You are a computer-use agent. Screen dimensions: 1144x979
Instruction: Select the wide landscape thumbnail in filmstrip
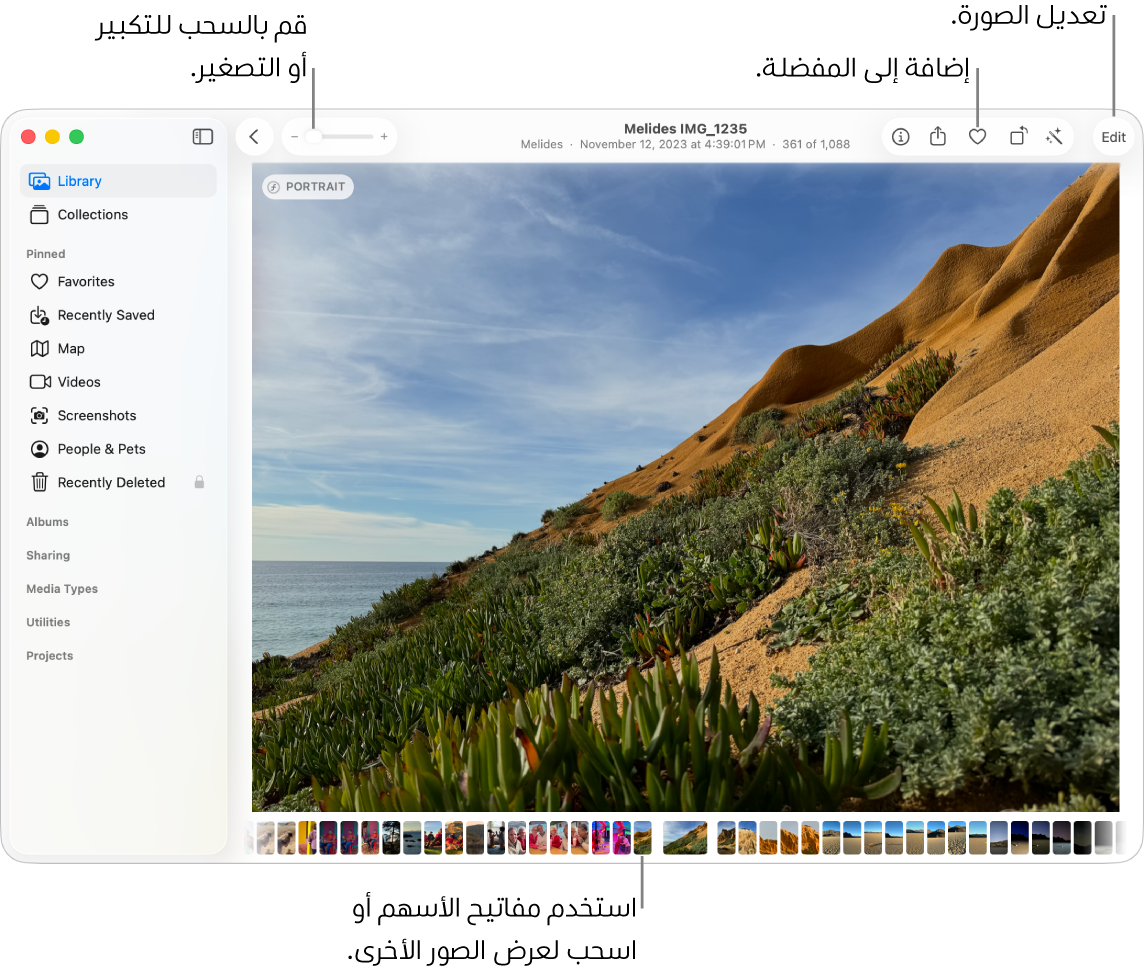pos(685,838)
